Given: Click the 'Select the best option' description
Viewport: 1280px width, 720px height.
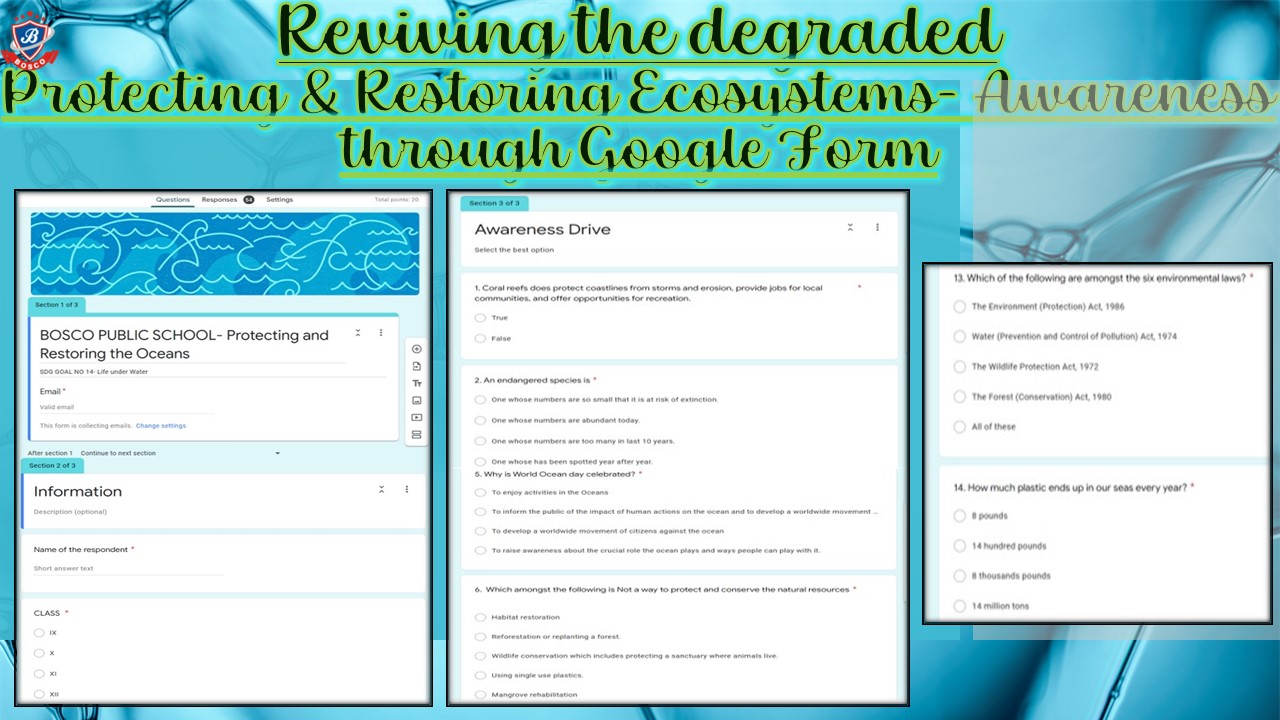Looking at the screenshot, I should tap(514, 250).
